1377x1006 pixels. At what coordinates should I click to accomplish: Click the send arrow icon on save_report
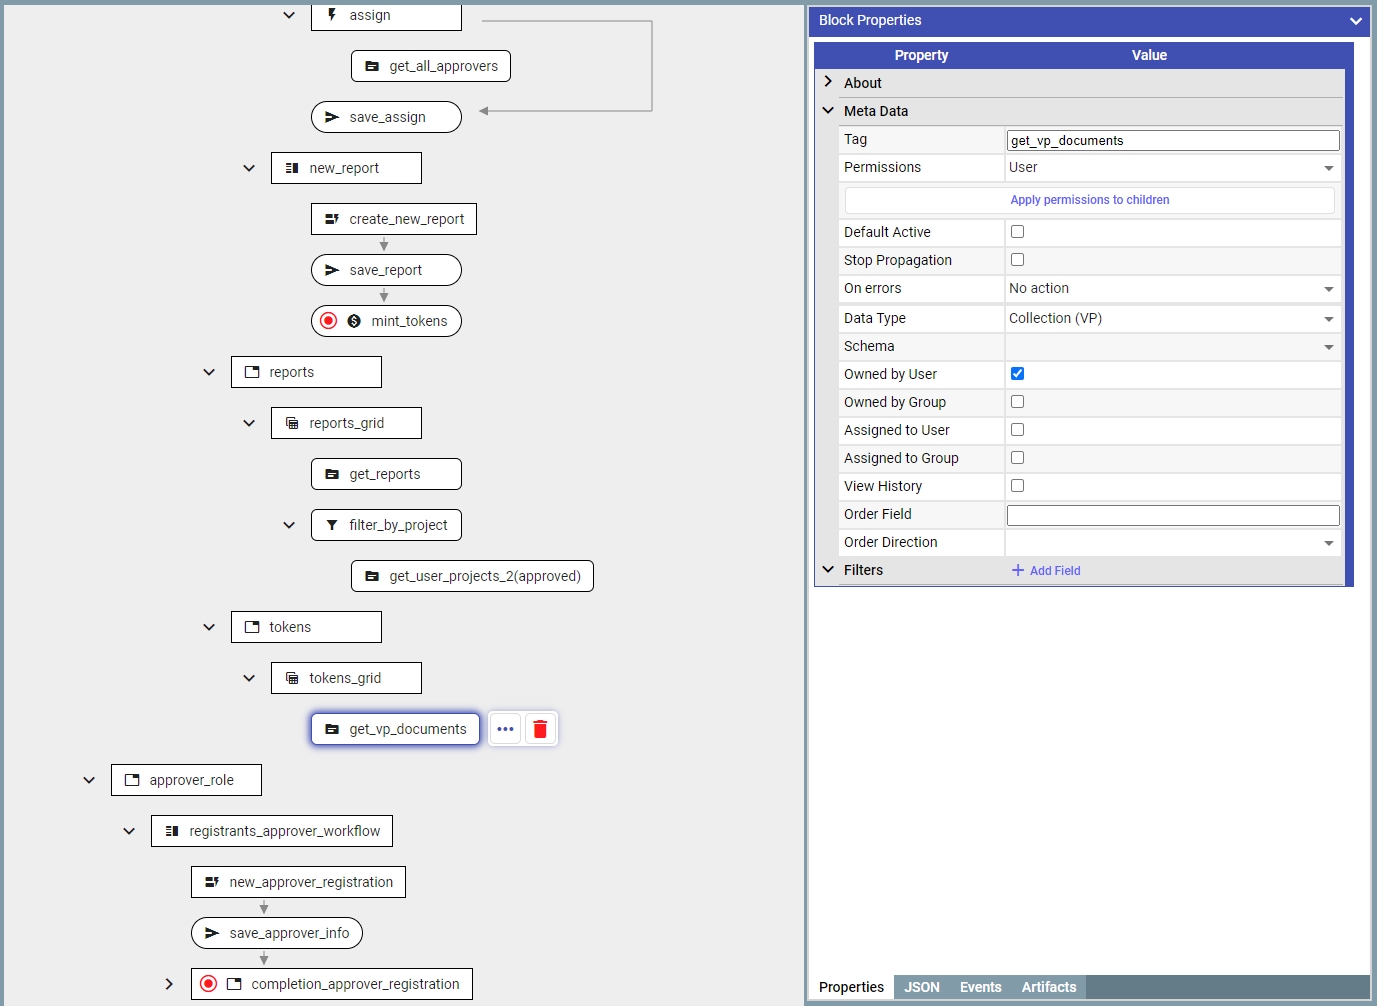pyautogui.click(x=332, y=270)
